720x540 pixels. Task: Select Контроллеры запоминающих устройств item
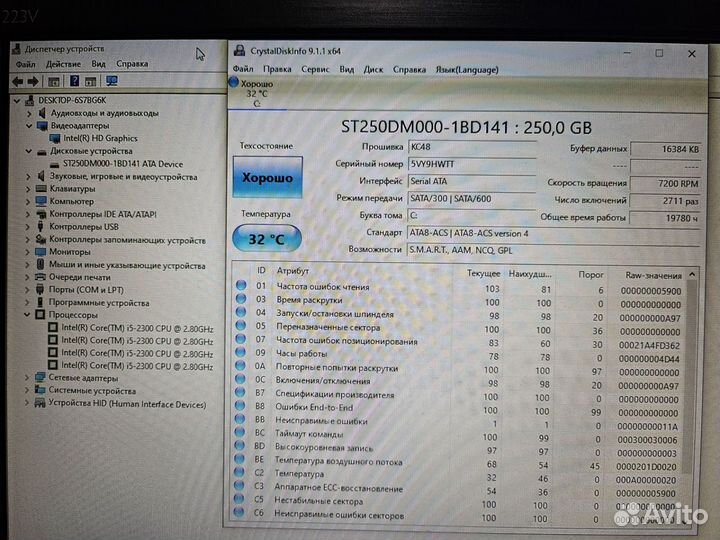[x=127, y=240]
